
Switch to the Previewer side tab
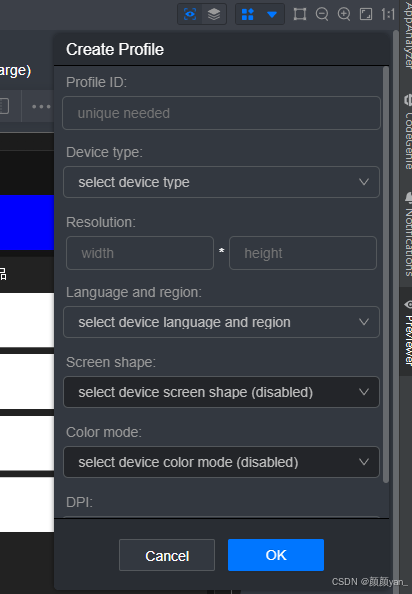pos(407,332)
